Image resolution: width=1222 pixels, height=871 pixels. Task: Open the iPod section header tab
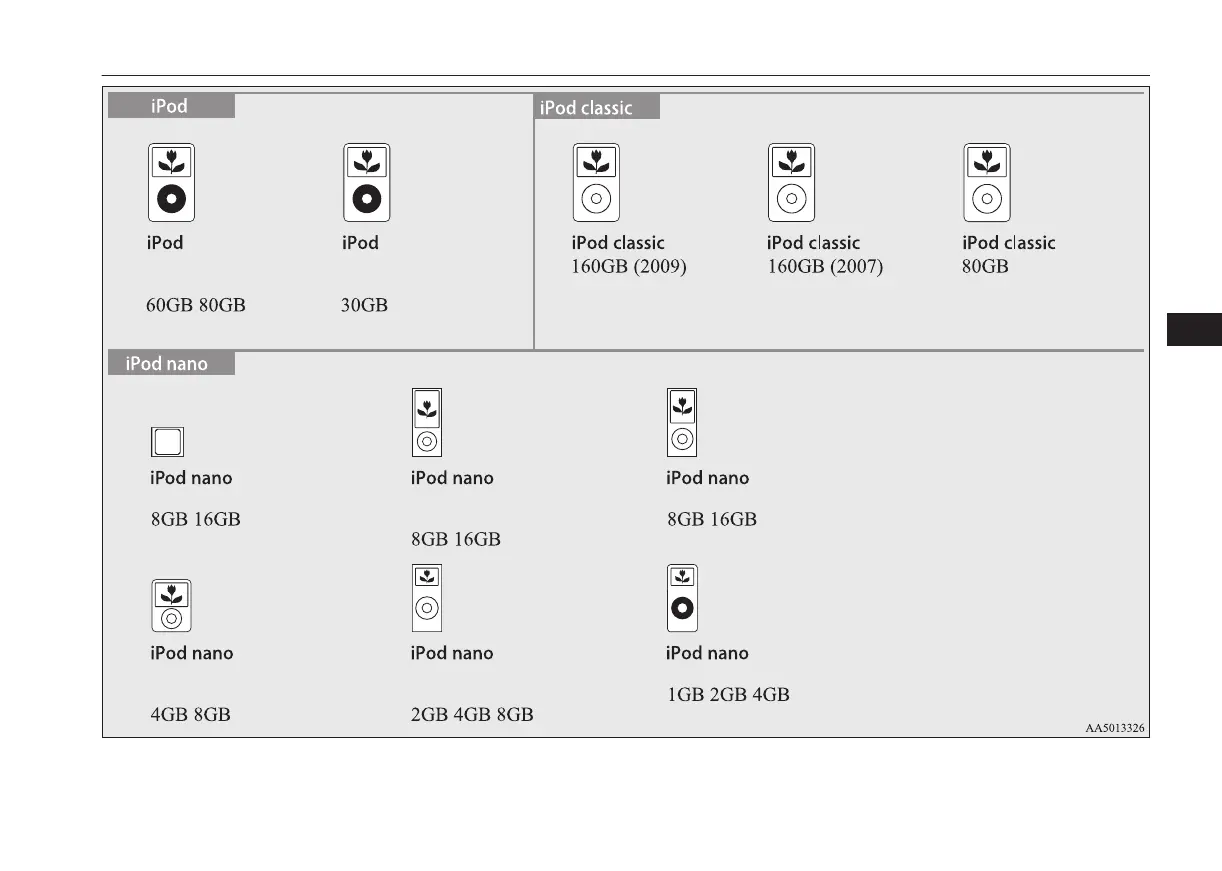(171, 106)
